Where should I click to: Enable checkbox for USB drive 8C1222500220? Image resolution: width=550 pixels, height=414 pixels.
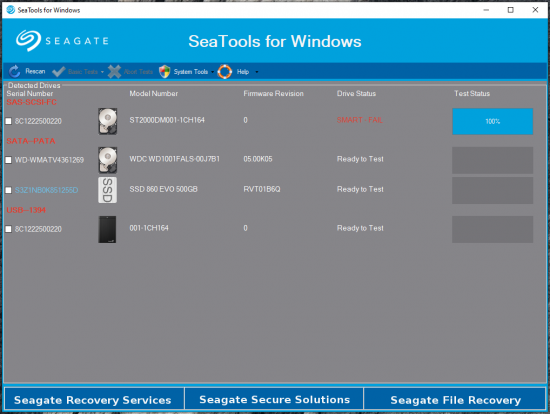coord(8,229)
